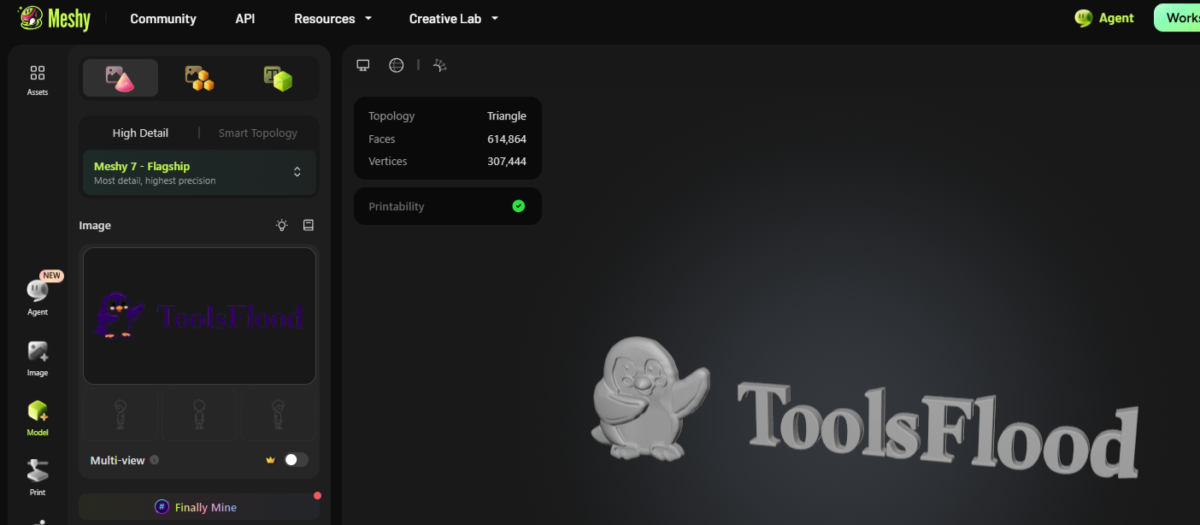Select the green cube text-to-3D tab
The width and height of the screenshot is (1200, 525).
pos(278,78)
